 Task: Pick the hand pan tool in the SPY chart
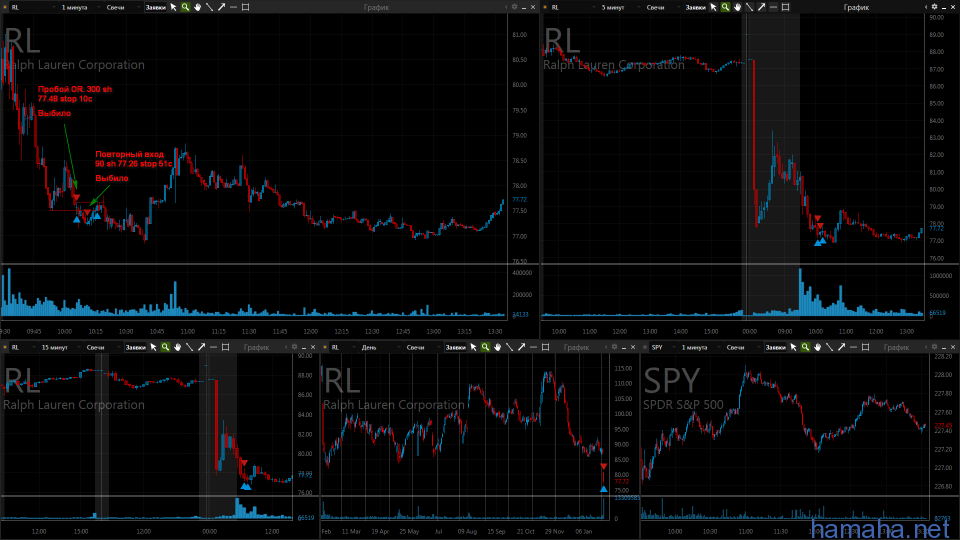[817, 347]
